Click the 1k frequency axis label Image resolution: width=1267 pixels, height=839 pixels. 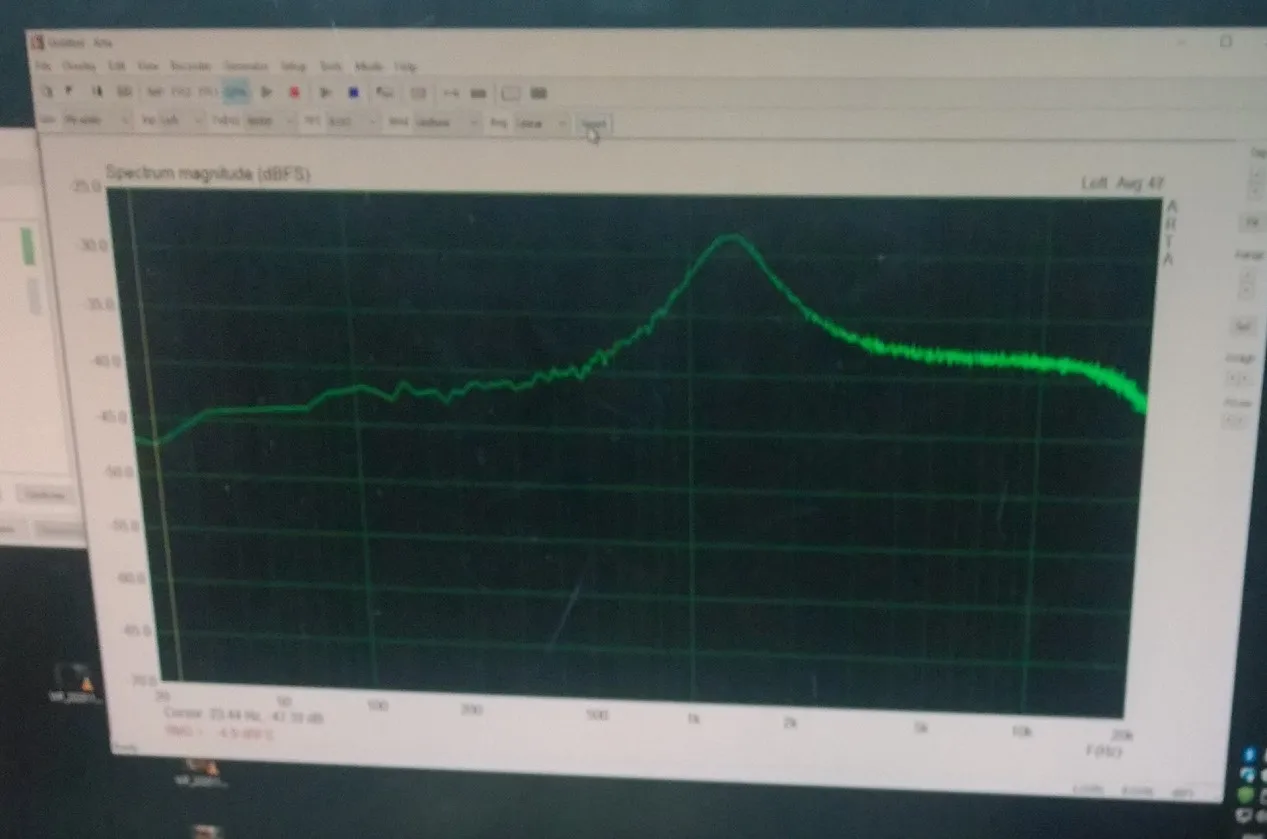(692, 717)
